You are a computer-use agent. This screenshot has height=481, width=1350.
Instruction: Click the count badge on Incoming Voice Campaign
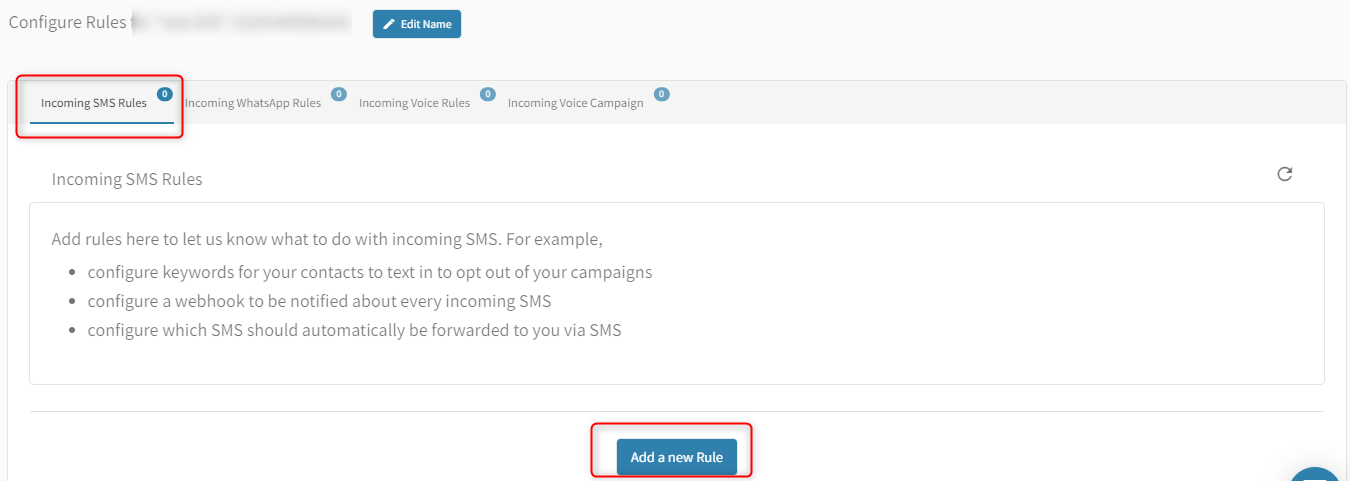click(661, 94)
